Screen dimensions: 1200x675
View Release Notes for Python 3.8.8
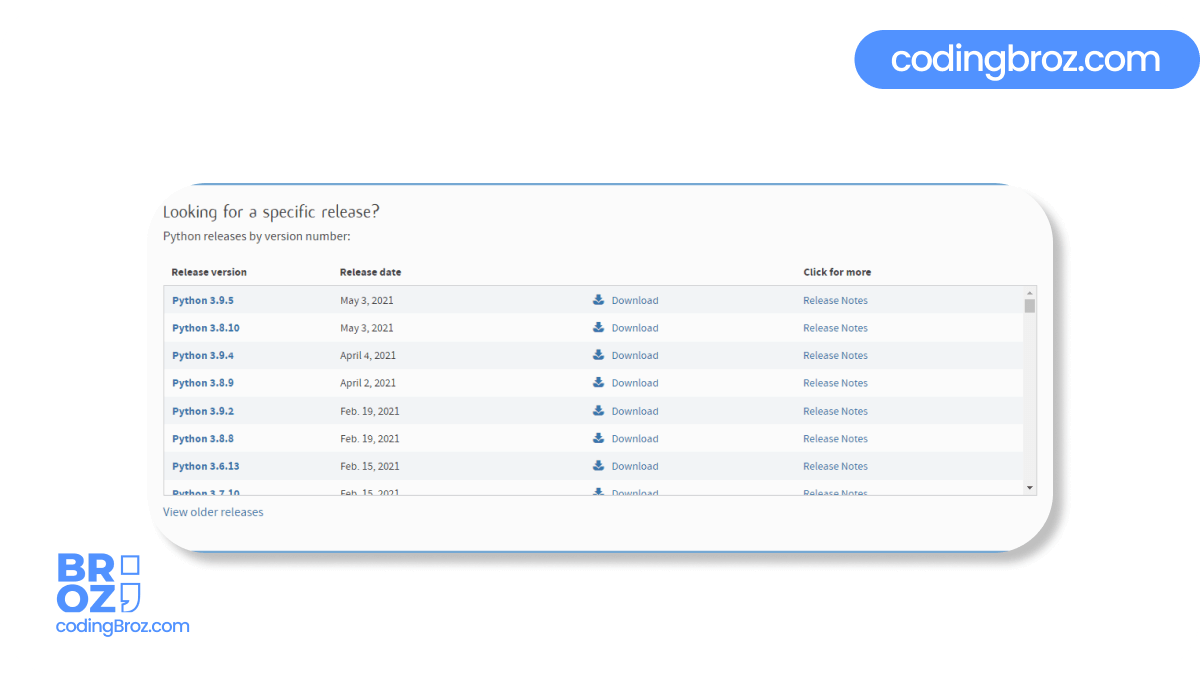click(835, 438)
